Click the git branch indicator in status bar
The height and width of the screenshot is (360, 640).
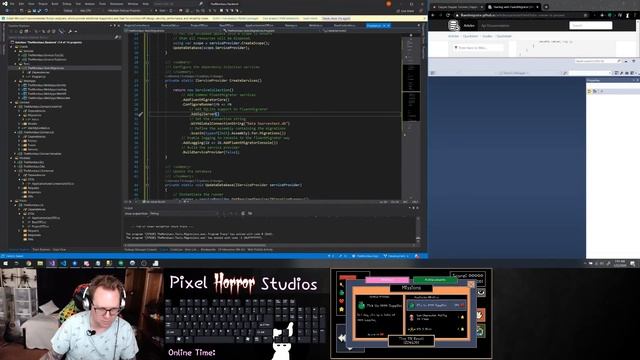tap(396, 256)
